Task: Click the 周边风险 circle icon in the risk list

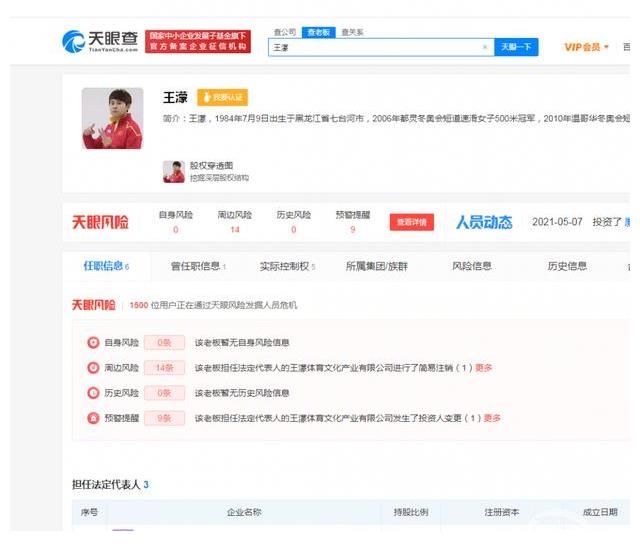Action: (93, 368)
